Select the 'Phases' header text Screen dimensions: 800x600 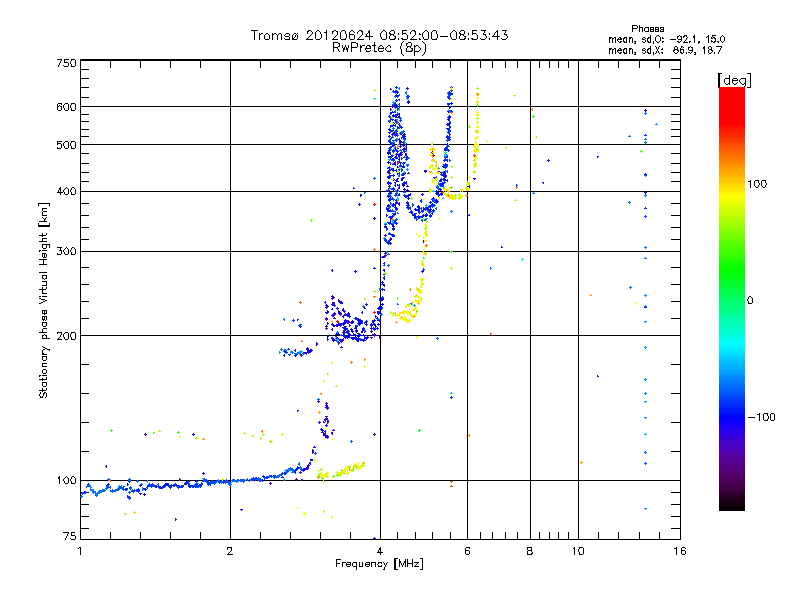pos(647,29)
